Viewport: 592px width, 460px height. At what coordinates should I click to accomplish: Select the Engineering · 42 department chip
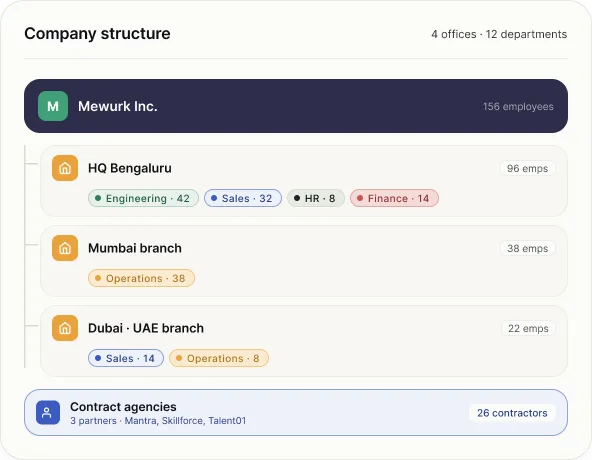143,198
